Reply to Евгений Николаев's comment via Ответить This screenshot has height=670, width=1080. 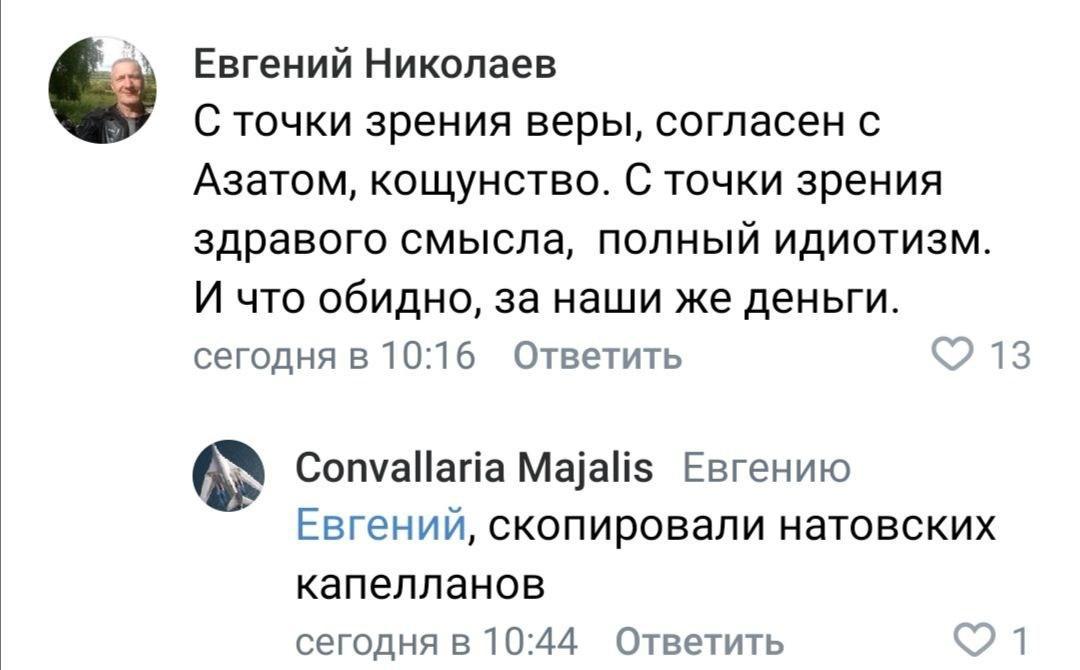click(x=598, y=356)
